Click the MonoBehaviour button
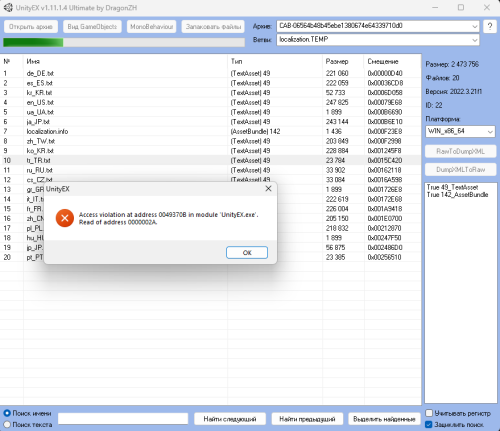The image size is (500, 431). pos(152,27)
